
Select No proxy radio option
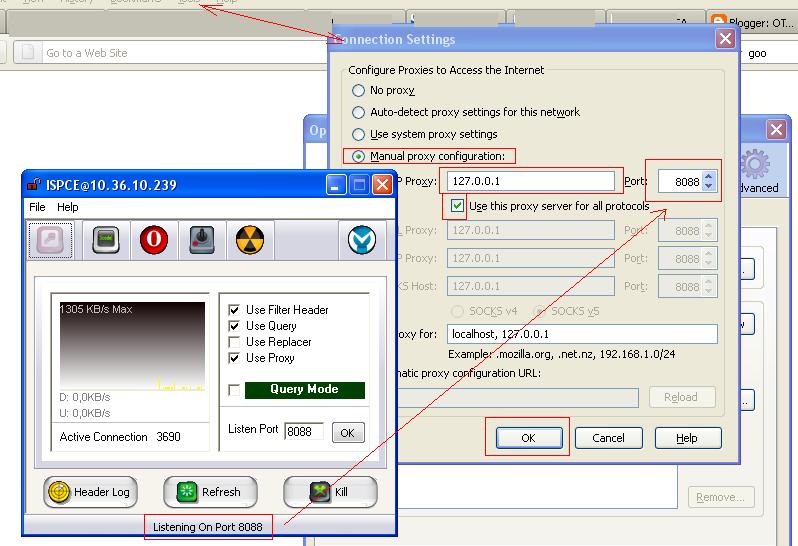pos(358,91)
